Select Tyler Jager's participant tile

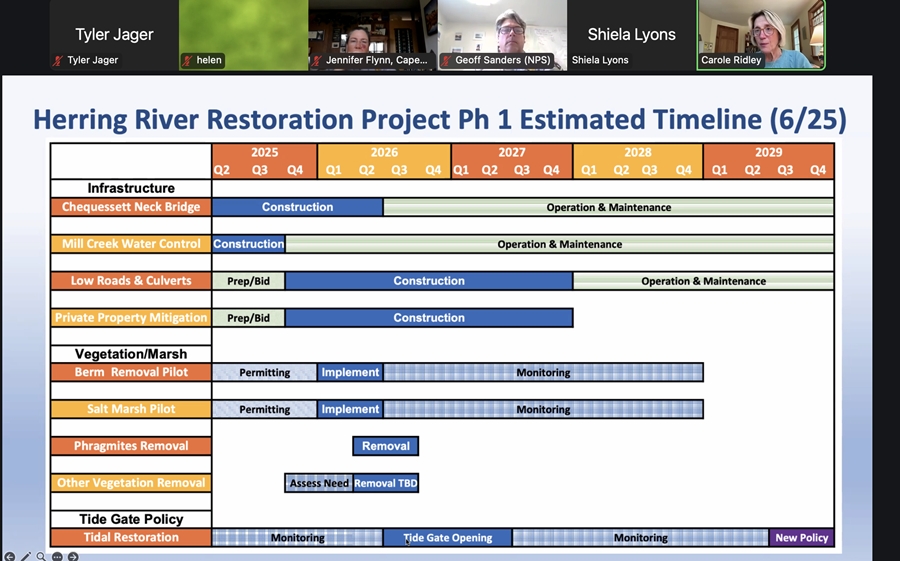coord(114,35)
